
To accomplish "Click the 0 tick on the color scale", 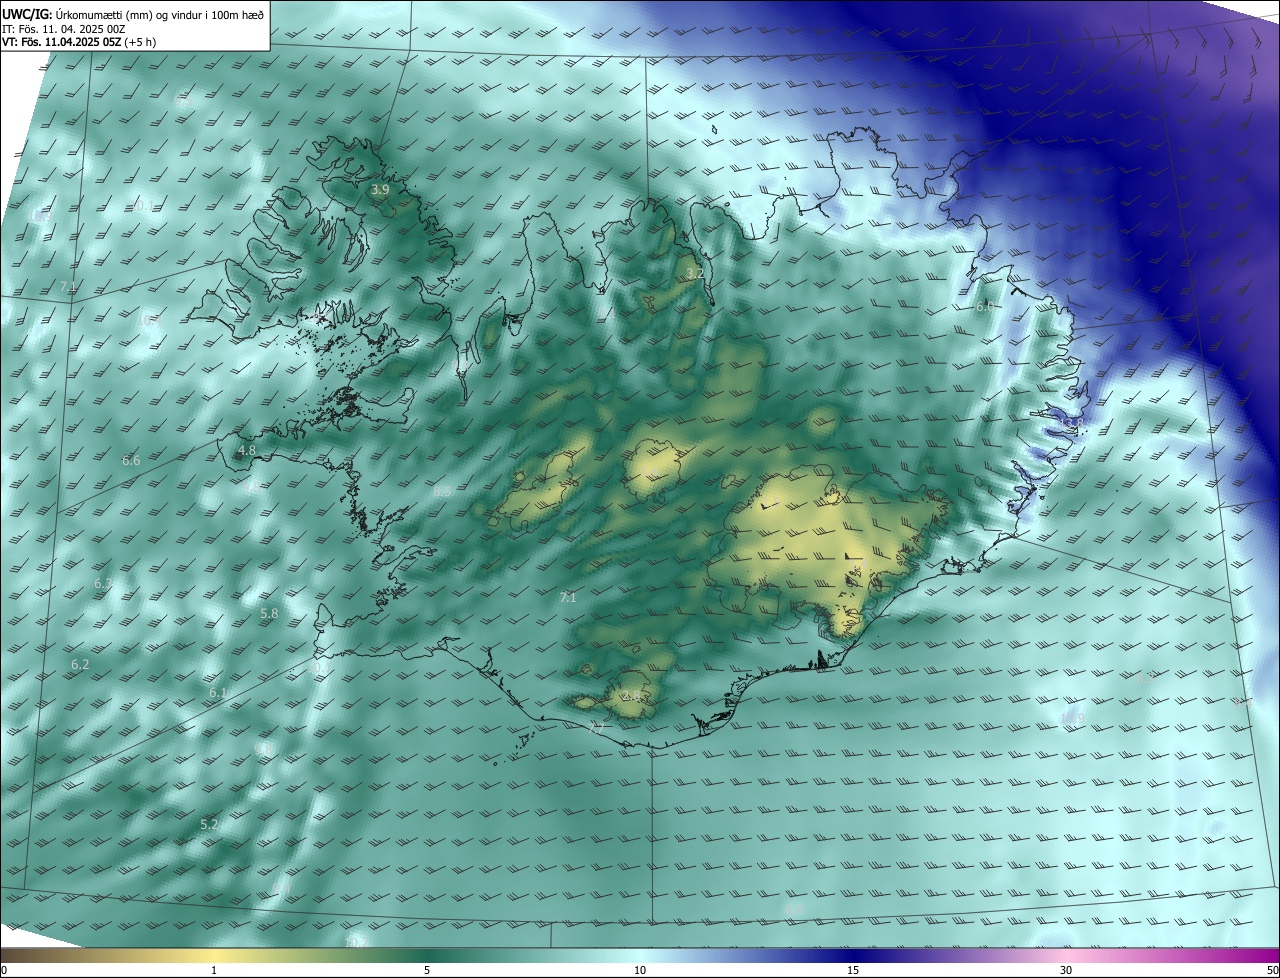I will tap(4, 970).
